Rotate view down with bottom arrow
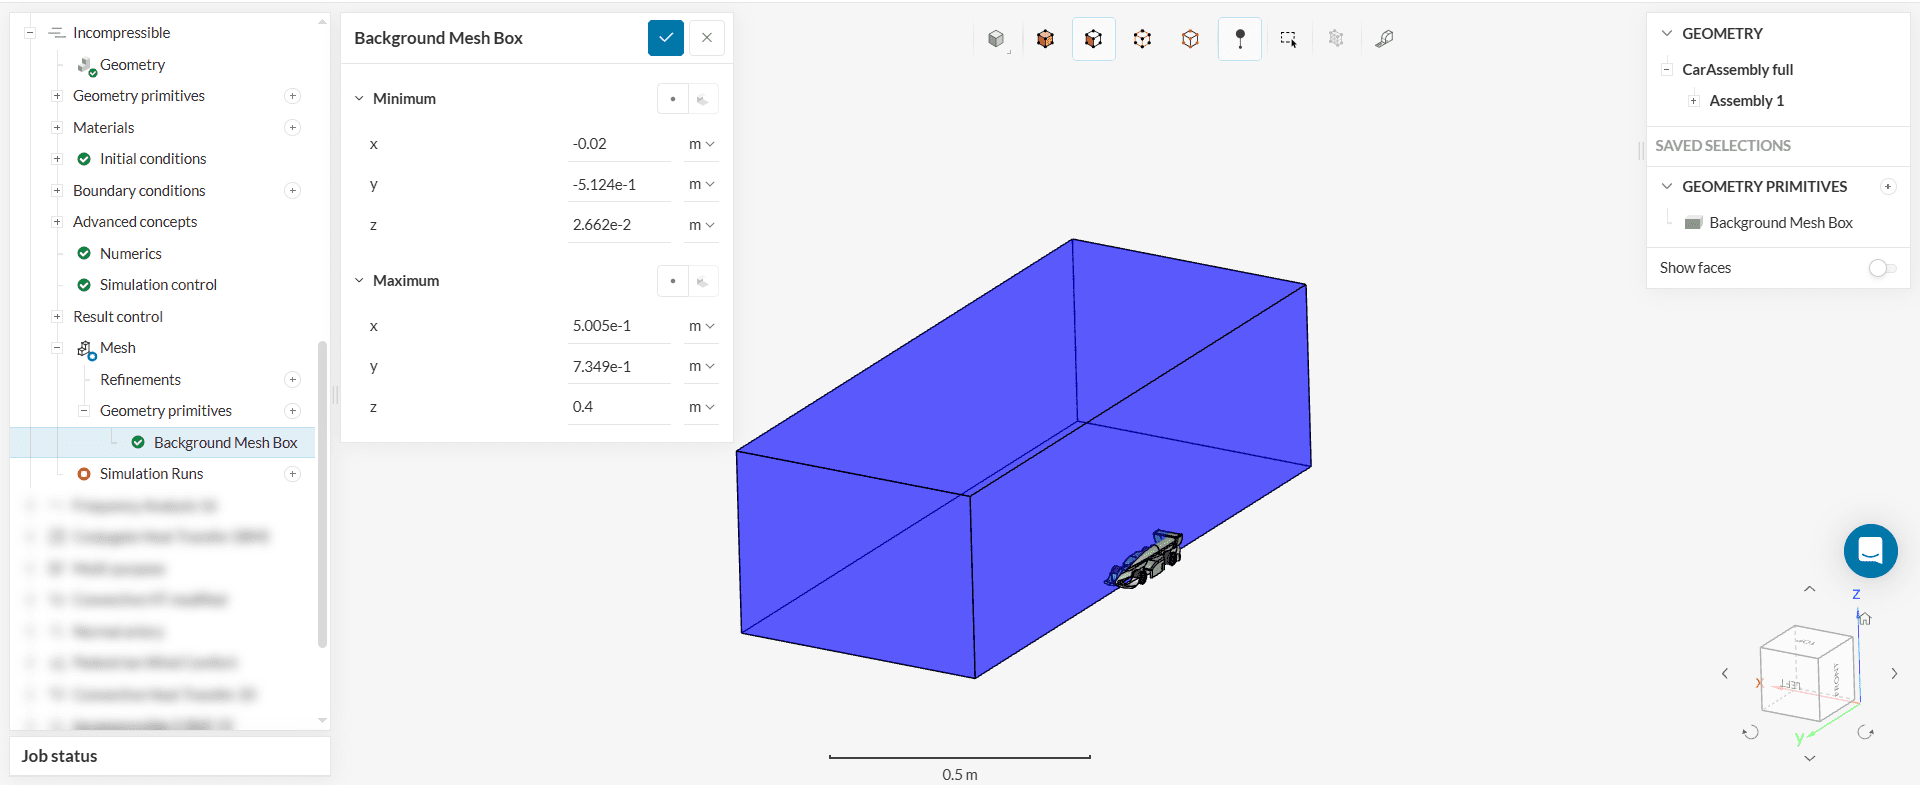The width and height of the screenshot is (1920, 785). (1809, 759)
